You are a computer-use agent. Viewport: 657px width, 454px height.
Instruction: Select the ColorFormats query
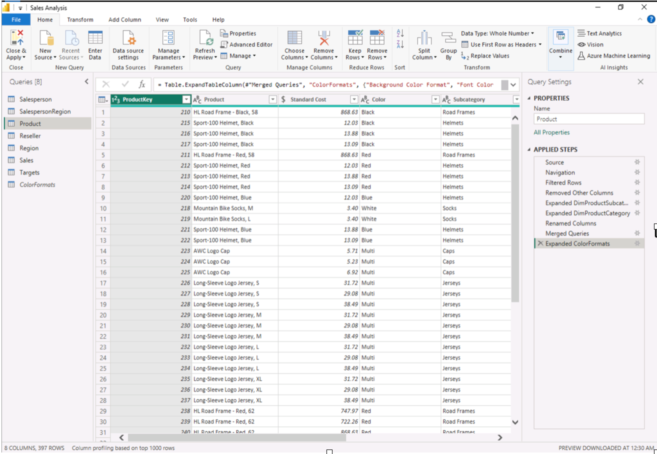(x=47, y=185)
